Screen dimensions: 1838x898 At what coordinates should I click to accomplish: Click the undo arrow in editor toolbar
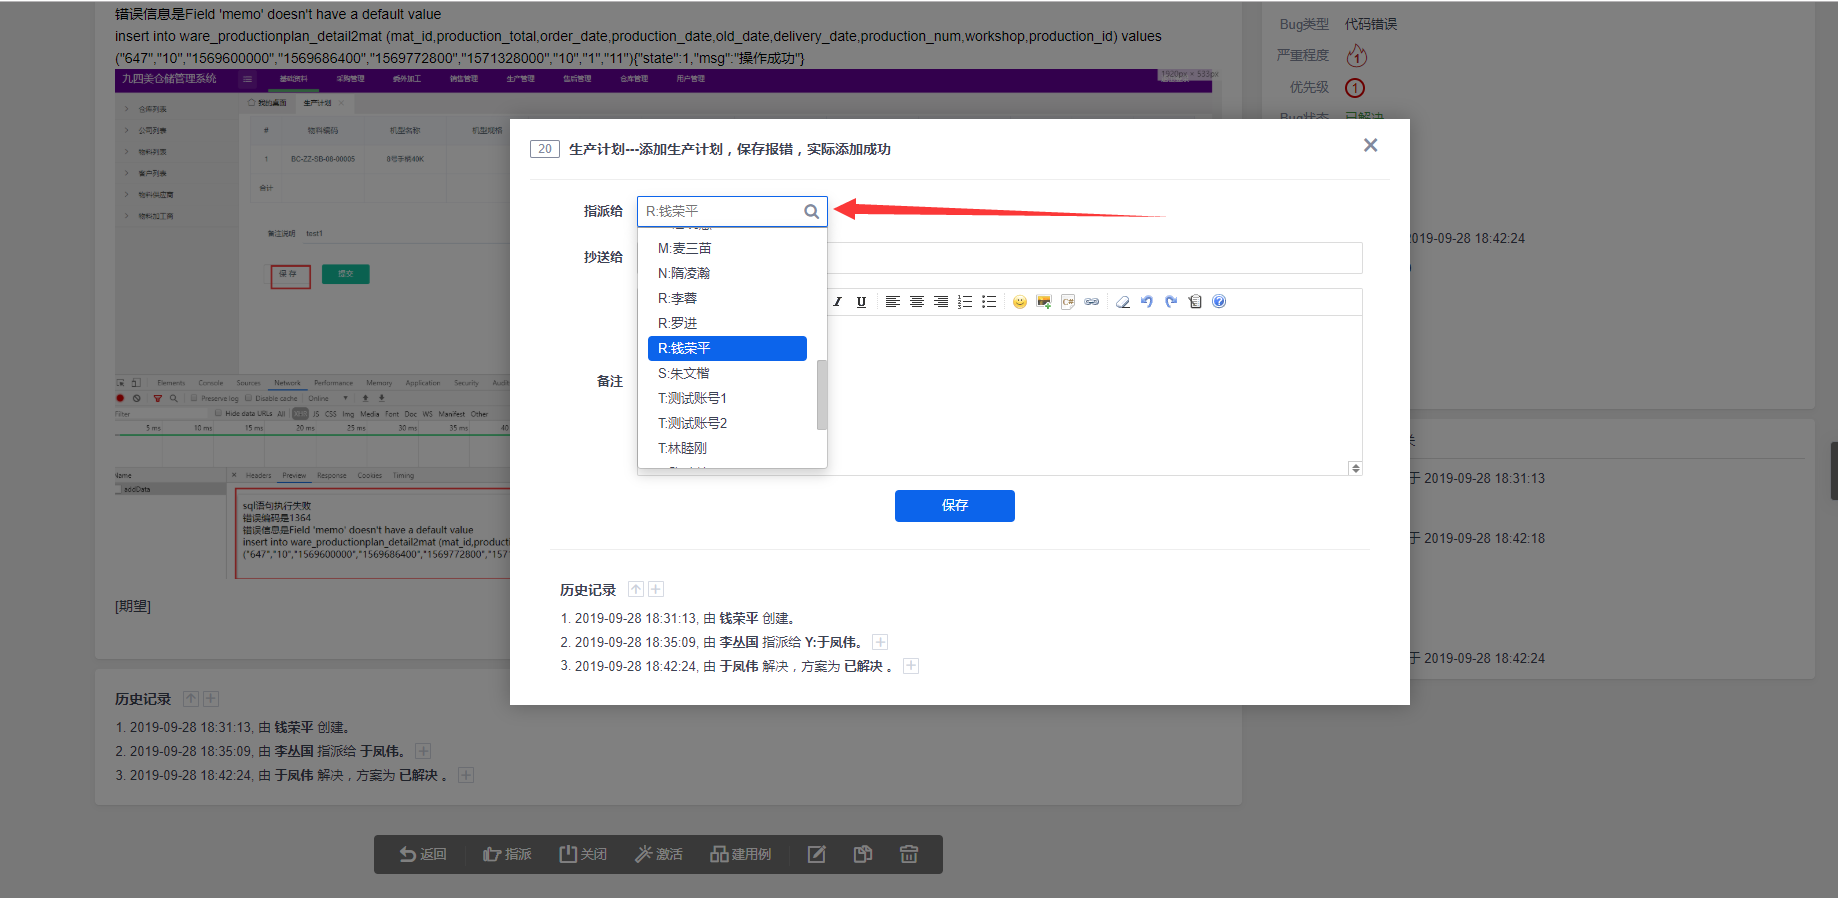pos(1147,302)
